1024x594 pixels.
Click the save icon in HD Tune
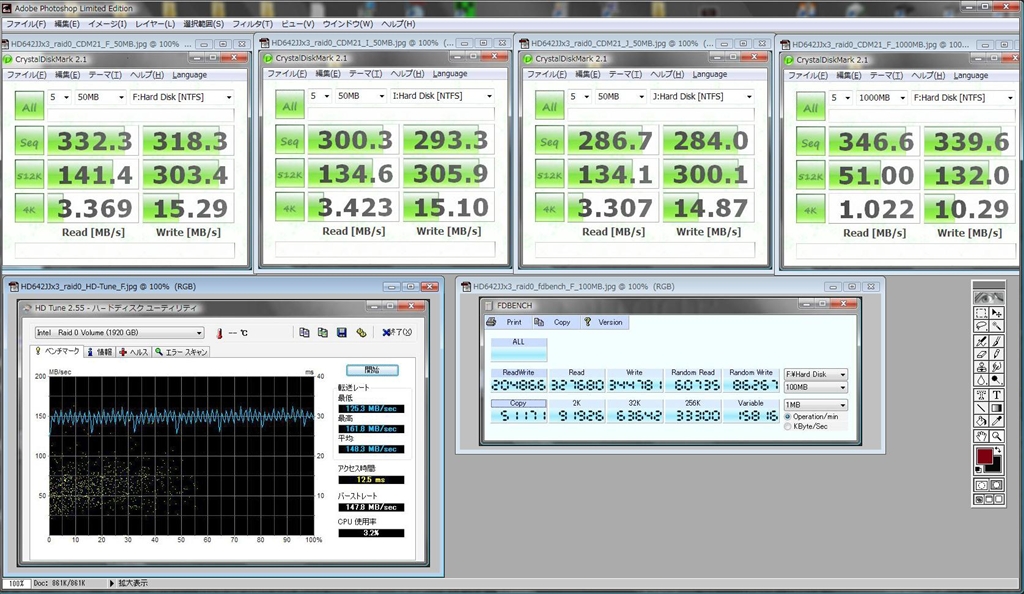341,333
